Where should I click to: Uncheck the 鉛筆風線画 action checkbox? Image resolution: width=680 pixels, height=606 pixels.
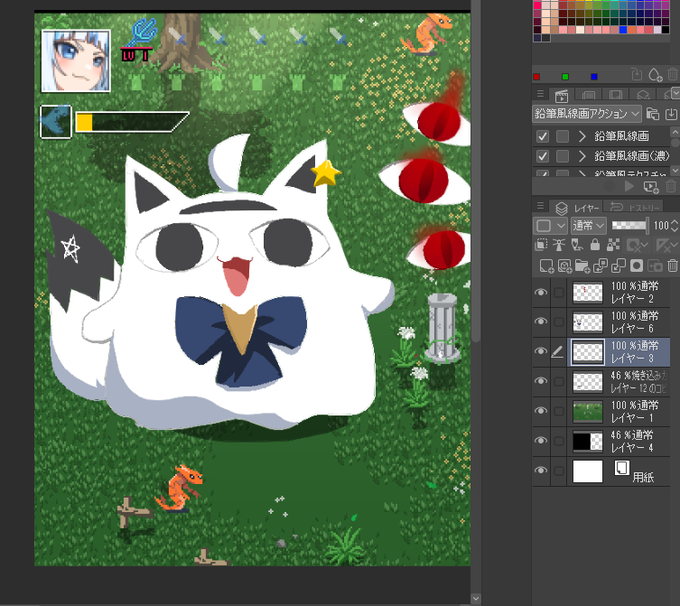[542, 136]
